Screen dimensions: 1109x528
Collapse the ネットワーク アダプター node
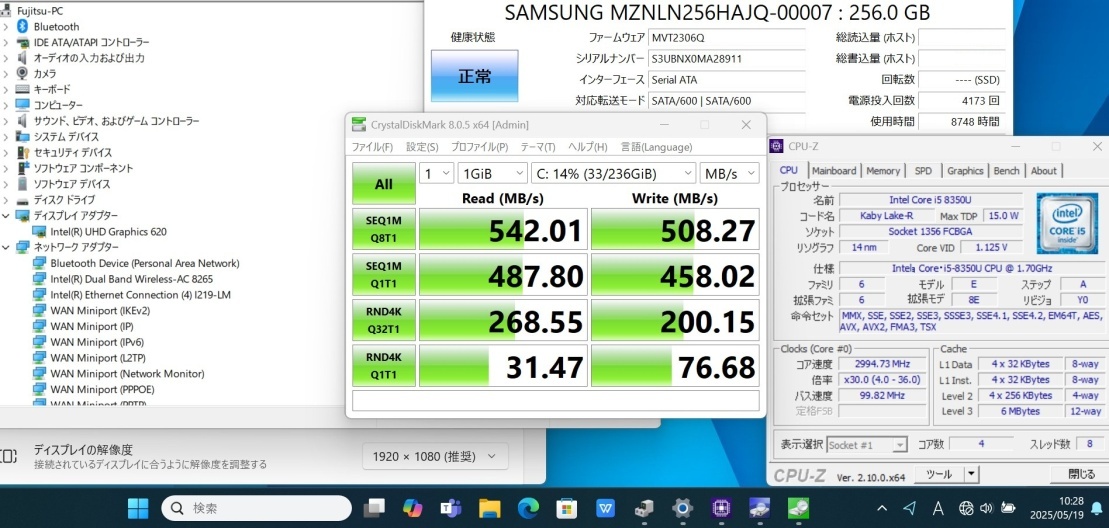6,247
